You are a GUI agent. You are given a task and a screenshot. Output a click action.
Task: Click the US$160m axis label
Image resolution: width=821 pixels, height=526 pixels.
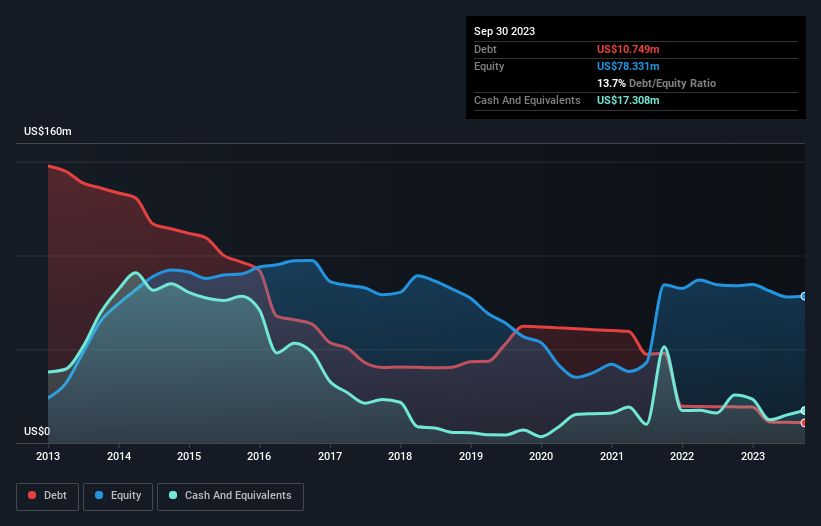point(48,131)
